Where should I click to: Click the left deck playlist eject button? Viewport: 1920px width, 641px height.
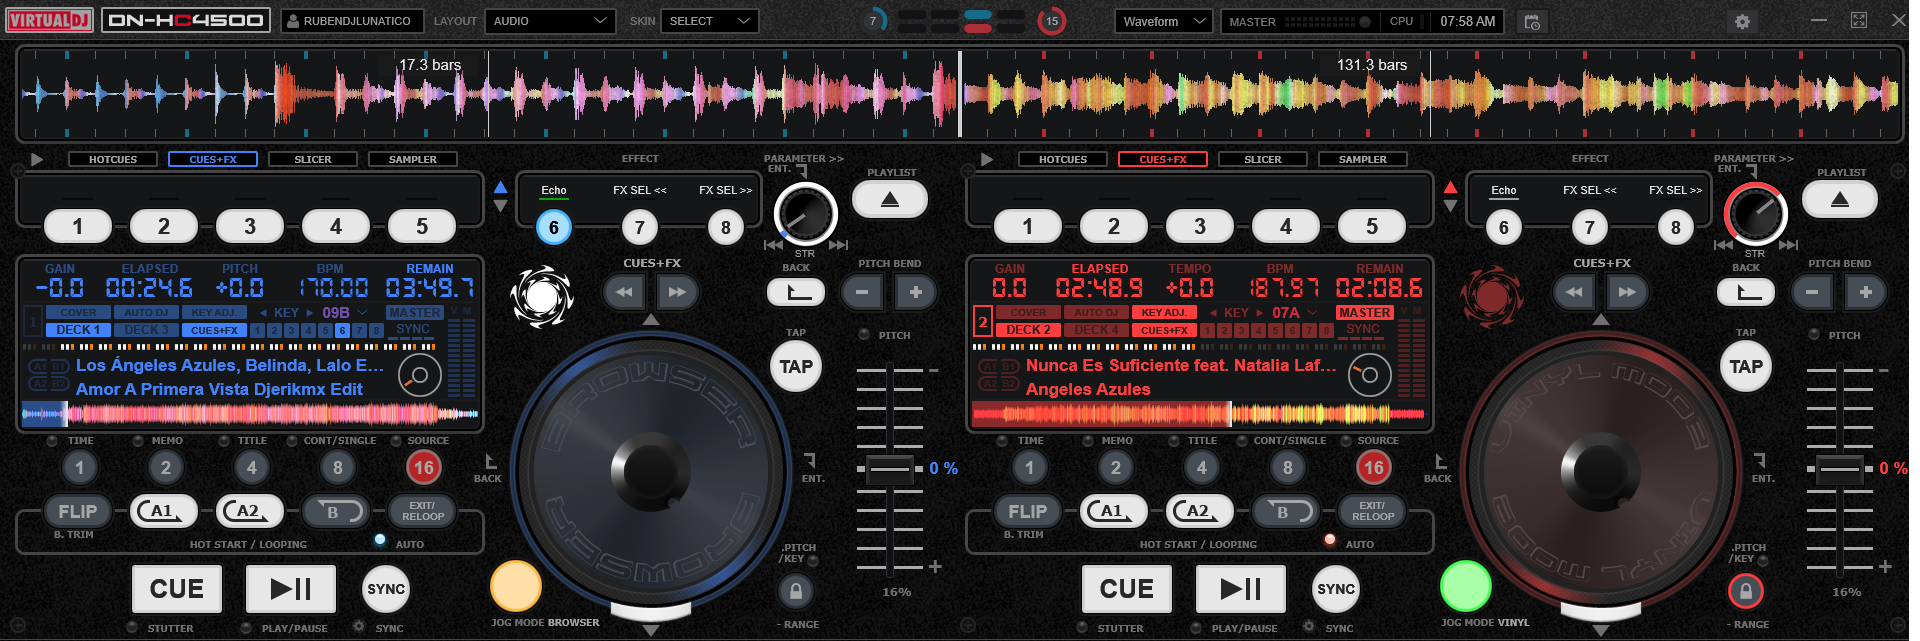pyautogui.click(x=890, y=199)
